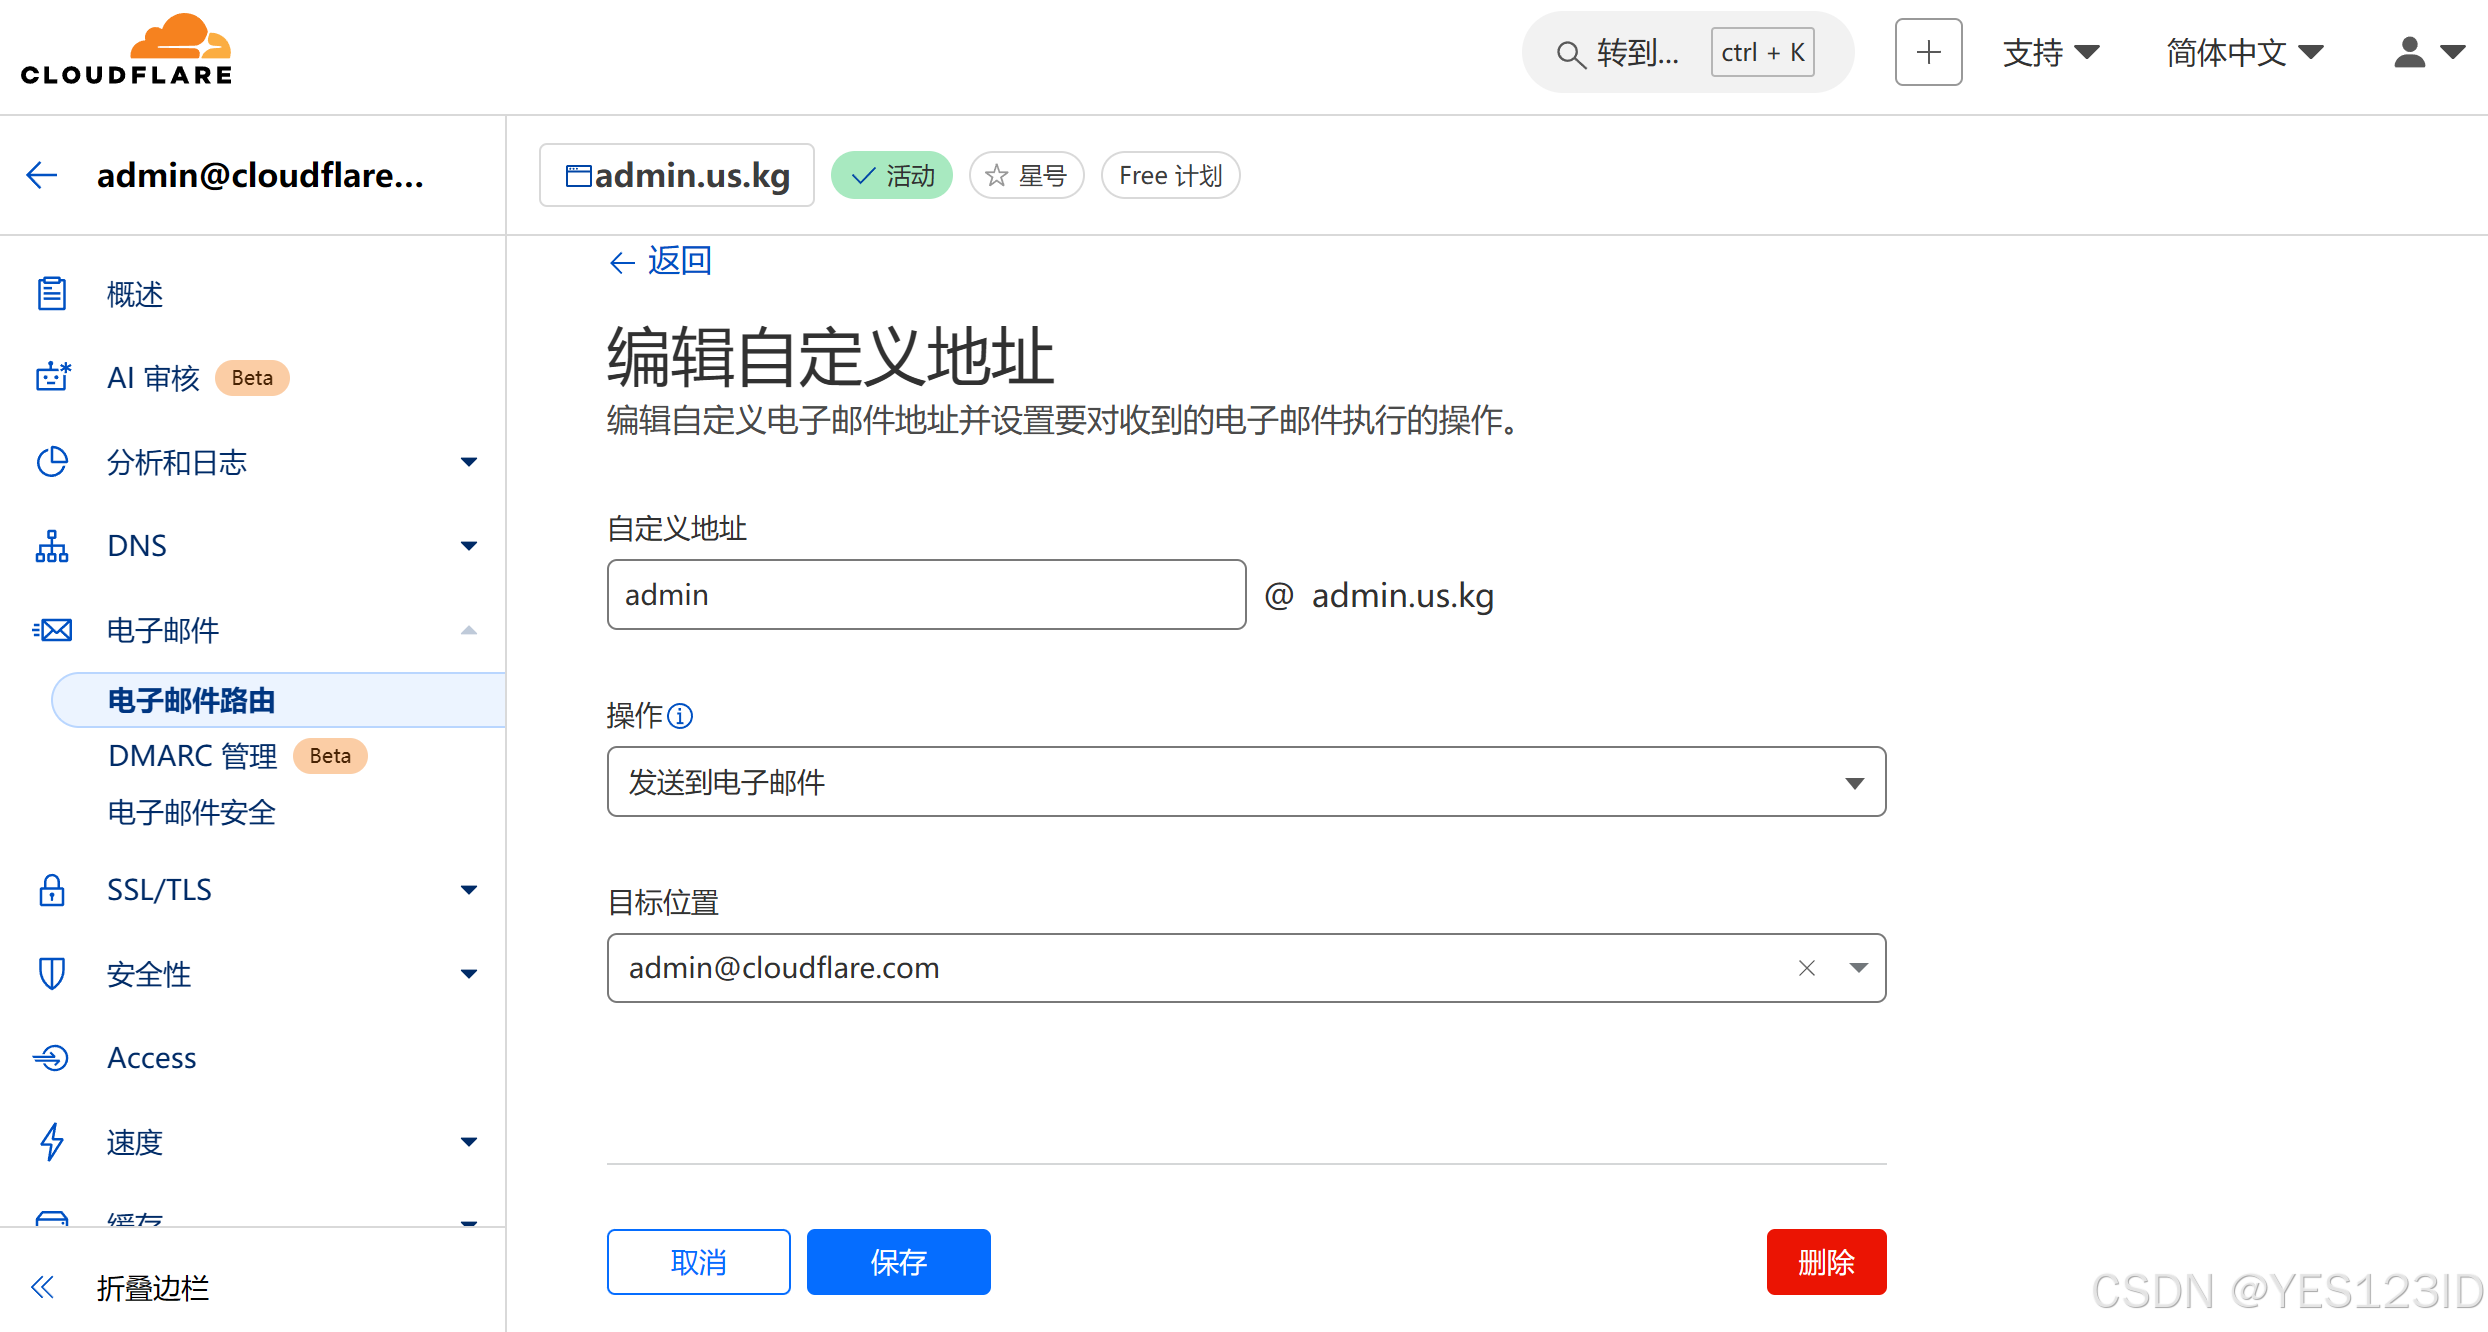
Task: Star the admin.us.kg domain with 星号
Action: [1026, 176]
